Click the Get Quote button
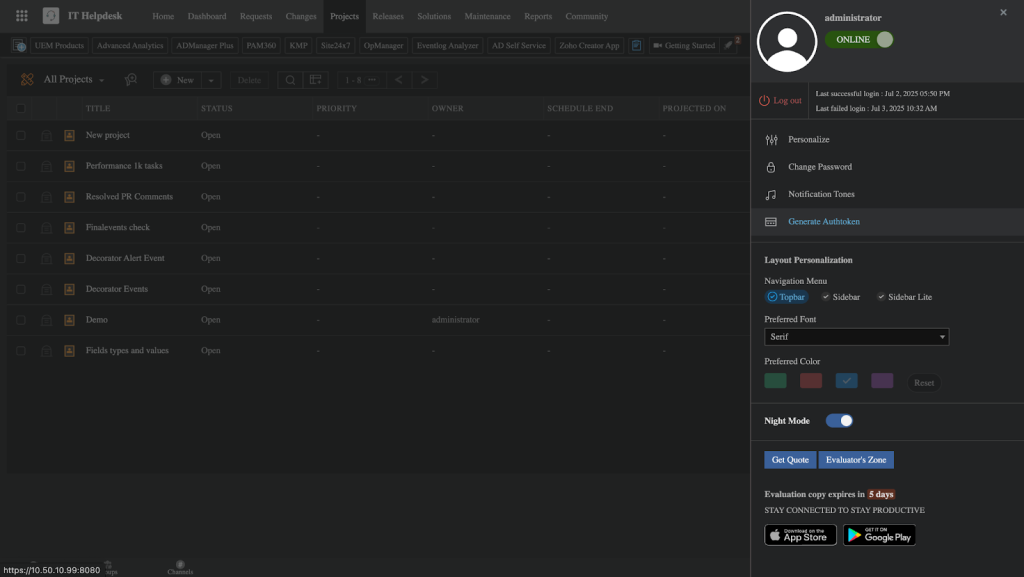Screen dimensions: 1024x577 tap(790, 460)
